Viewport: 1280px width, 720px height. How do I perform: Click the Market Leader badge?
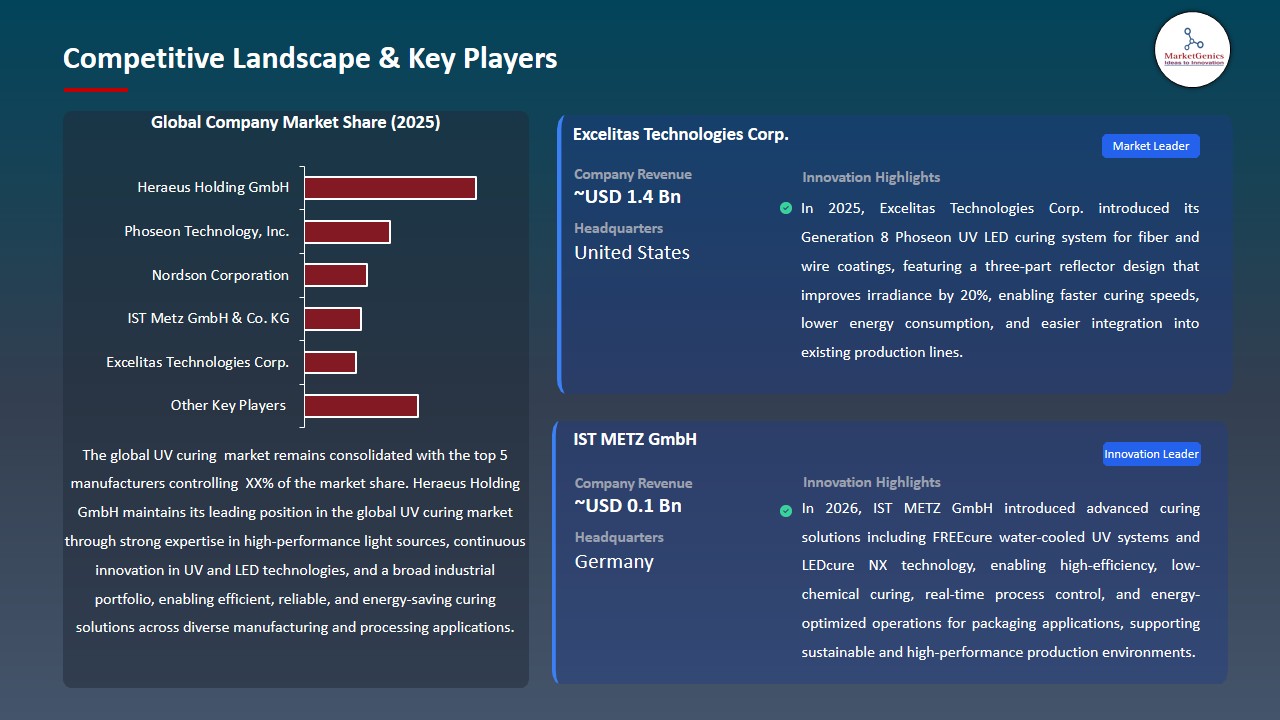pos(1151,146)
